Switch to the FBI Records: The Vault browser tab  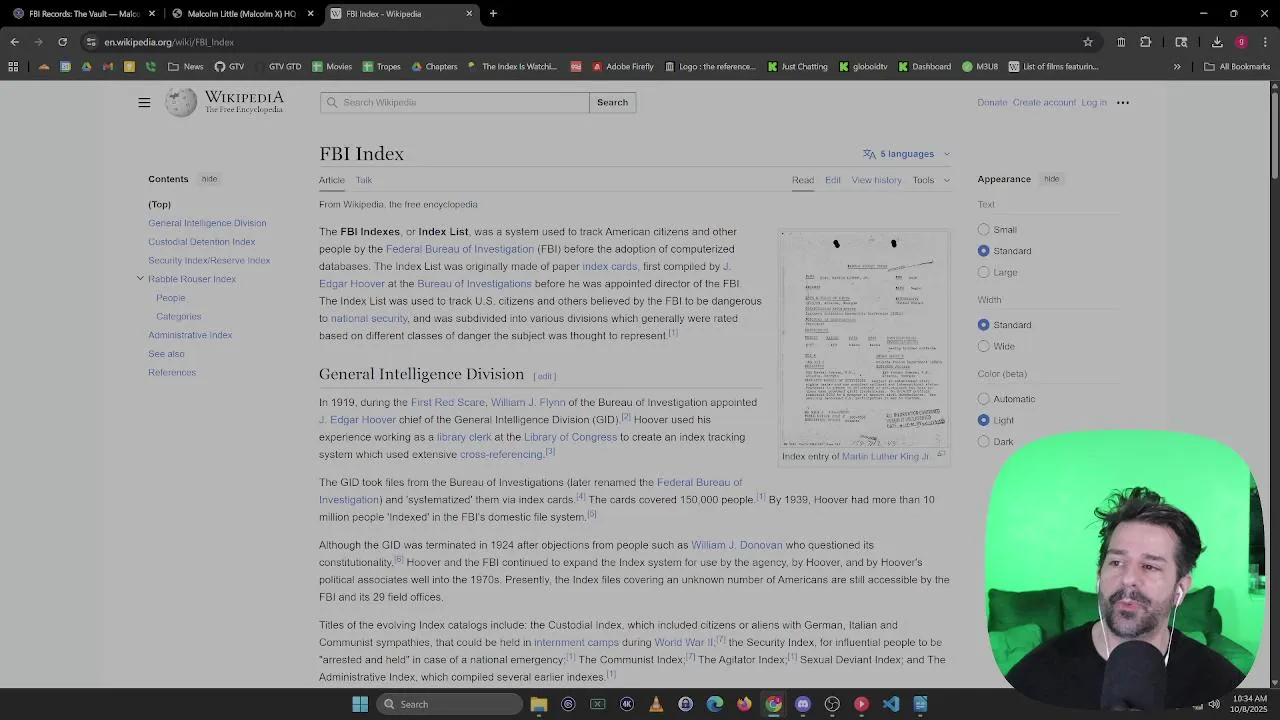click(84, 14)
